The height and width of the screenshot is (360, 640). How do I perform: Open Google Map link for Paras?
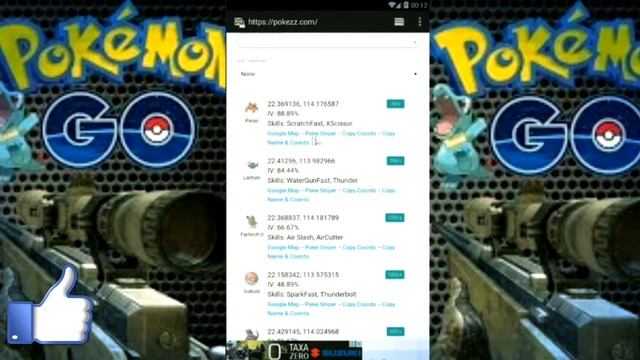click(x=283, y=133)
